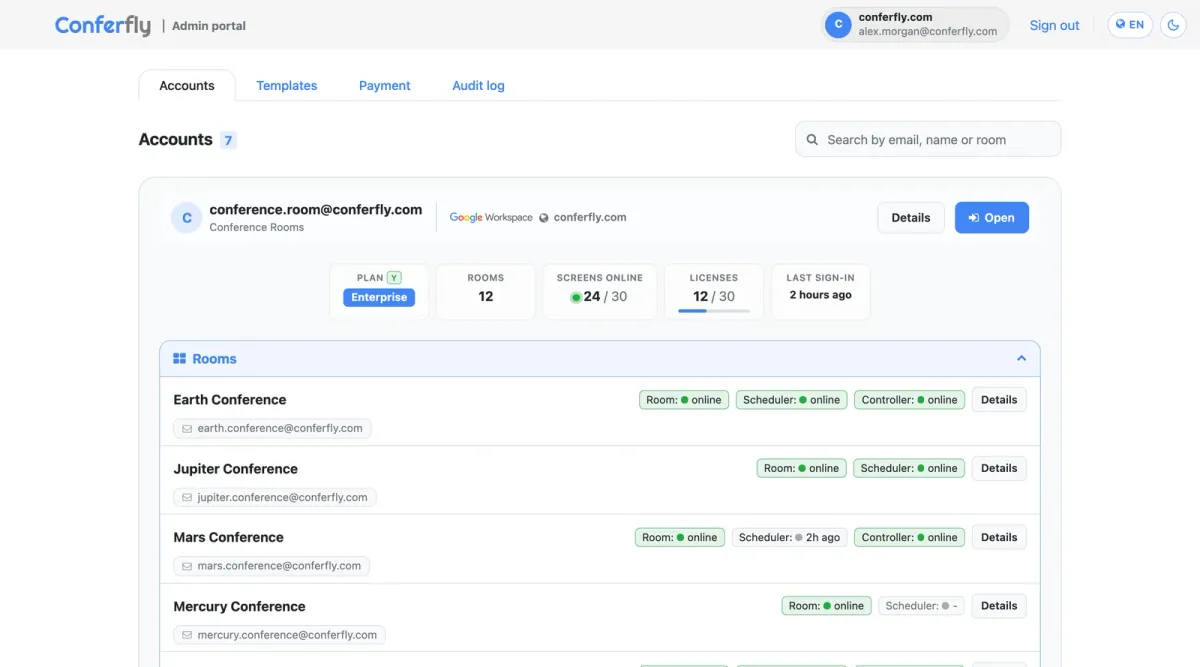Open account Details button
This screenshot has width=1200, height=667.
pos(911,217)
